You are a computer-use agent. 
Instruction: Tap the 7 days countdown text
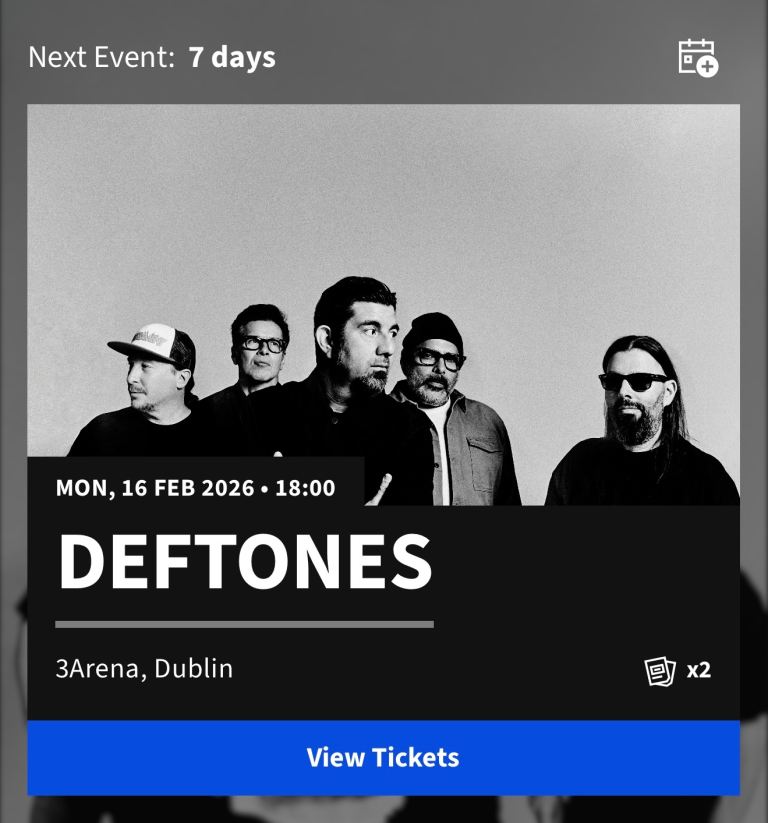point(232,57)
